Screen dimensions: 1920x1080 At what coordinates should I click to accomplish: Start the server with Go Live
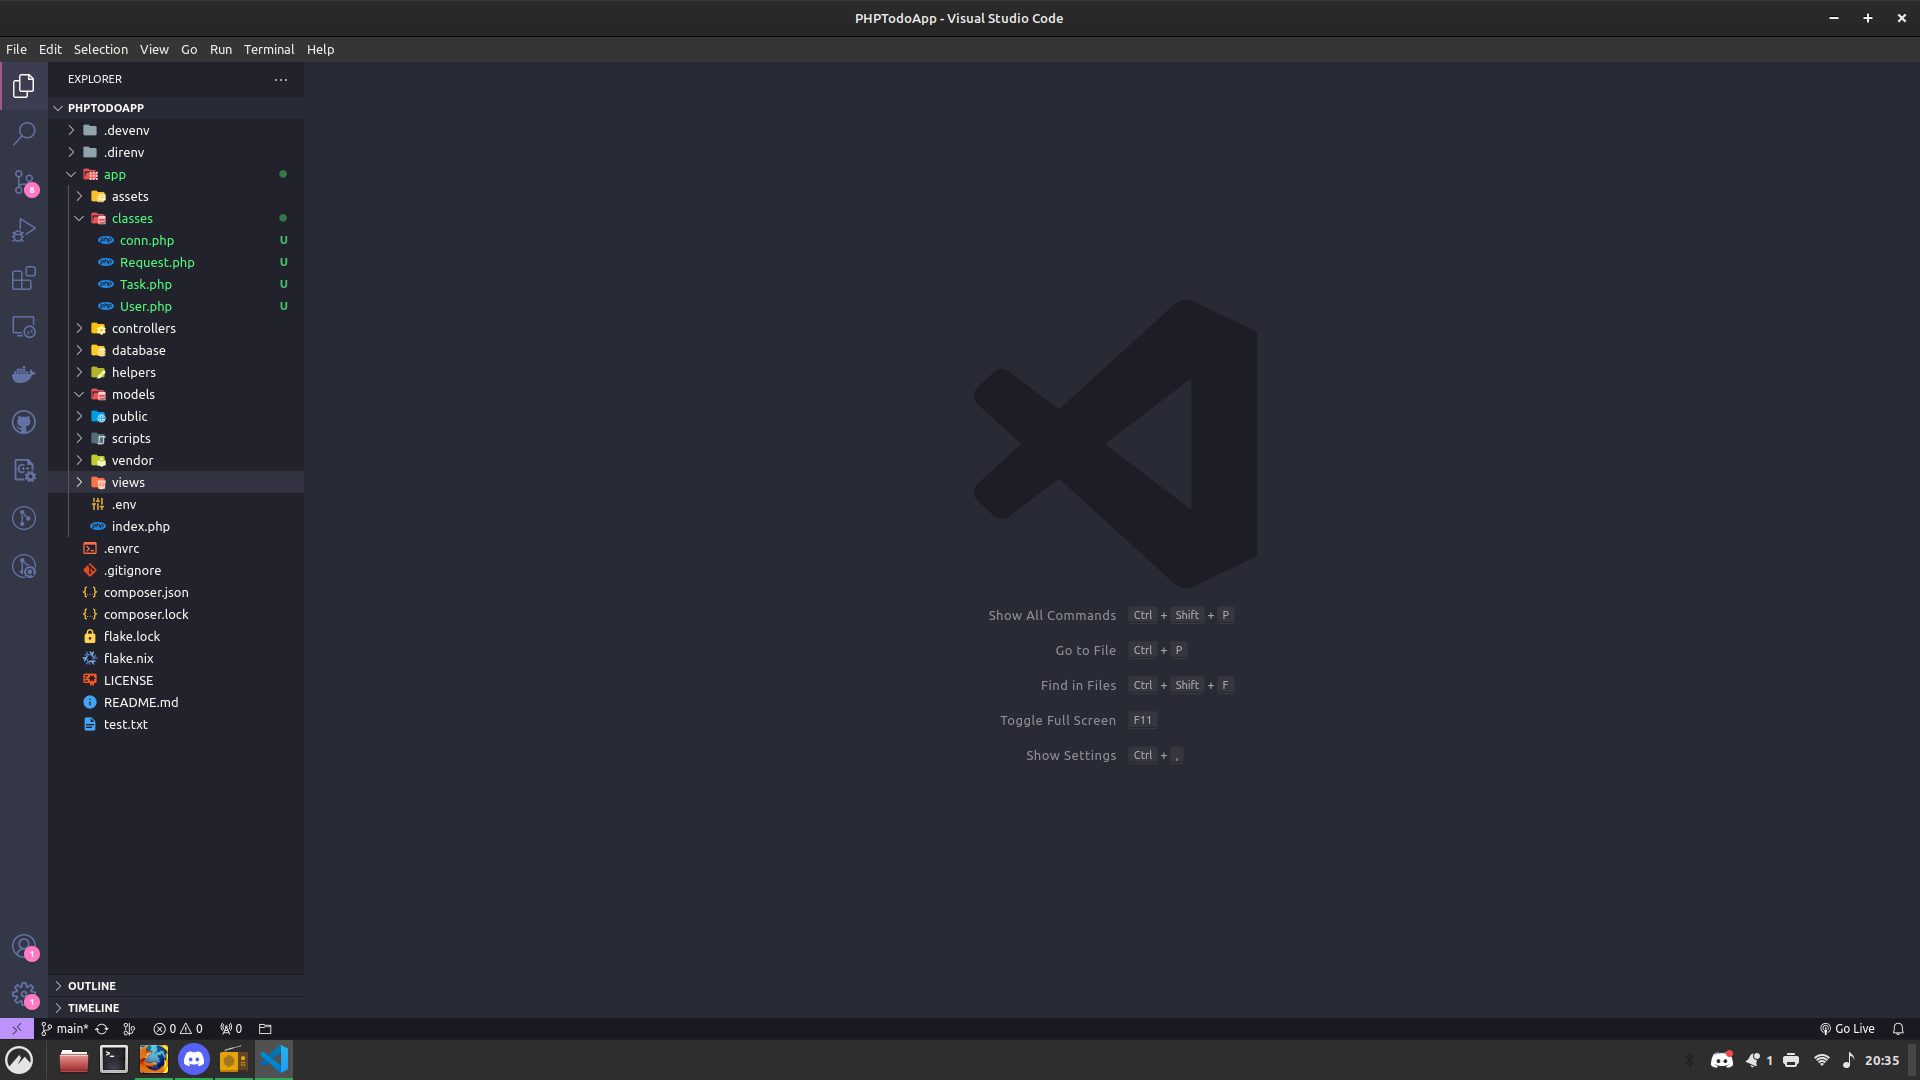coord(1847,1028)
